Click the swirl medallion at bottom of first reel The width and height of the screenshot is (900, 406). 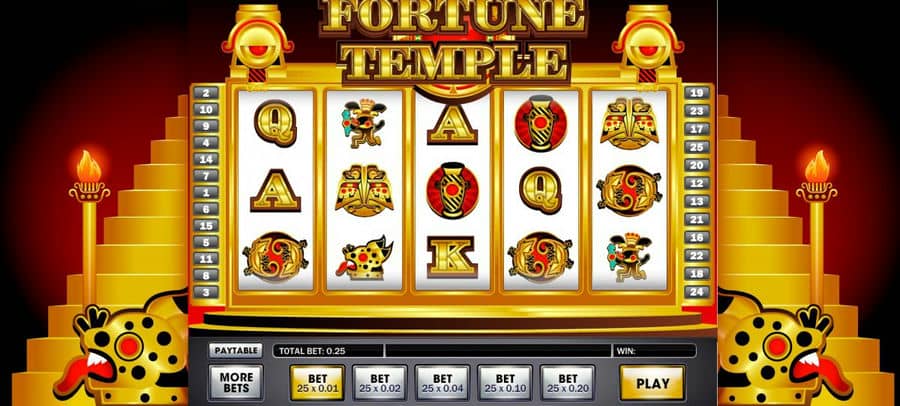[x=275, y=257]
